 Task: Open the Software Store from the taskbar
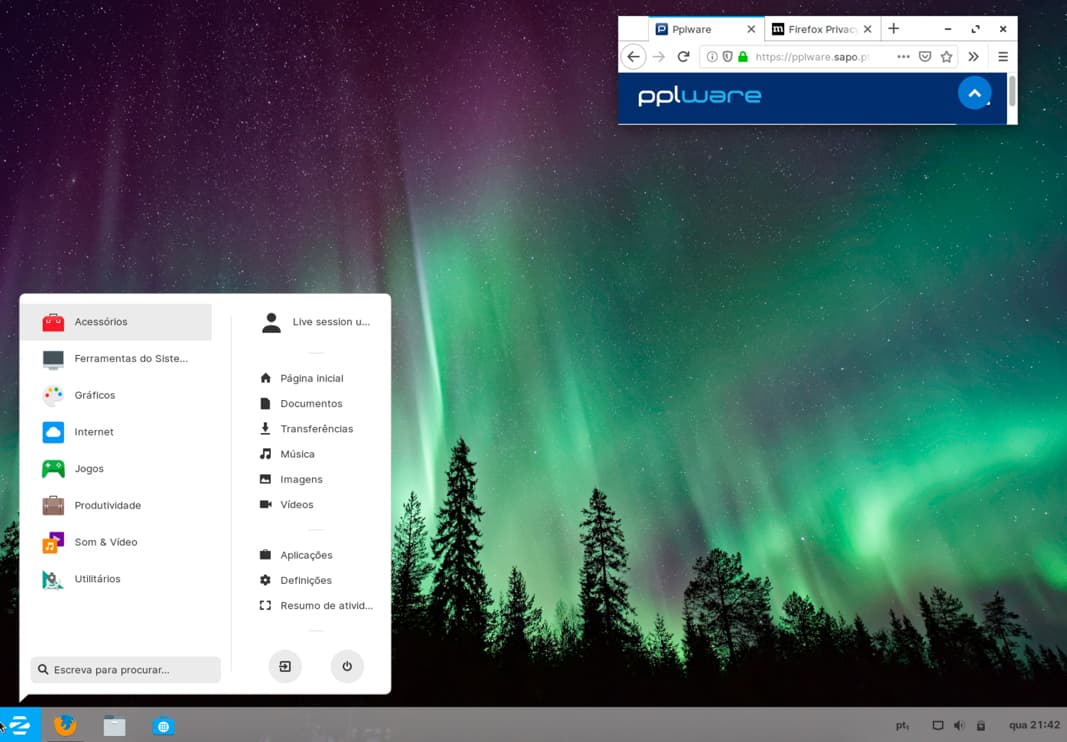(163, 725)
